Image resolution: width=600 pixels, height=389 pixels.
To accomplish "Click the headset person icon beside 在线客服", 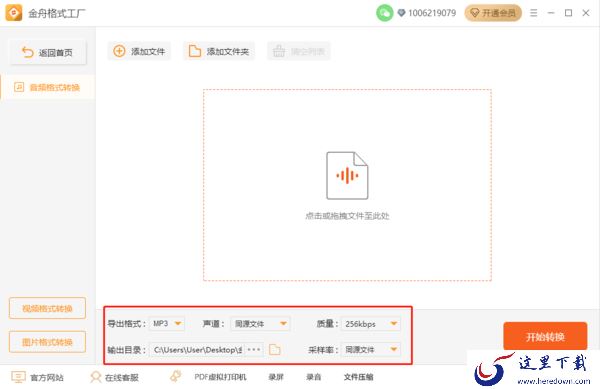I will 96,377.
